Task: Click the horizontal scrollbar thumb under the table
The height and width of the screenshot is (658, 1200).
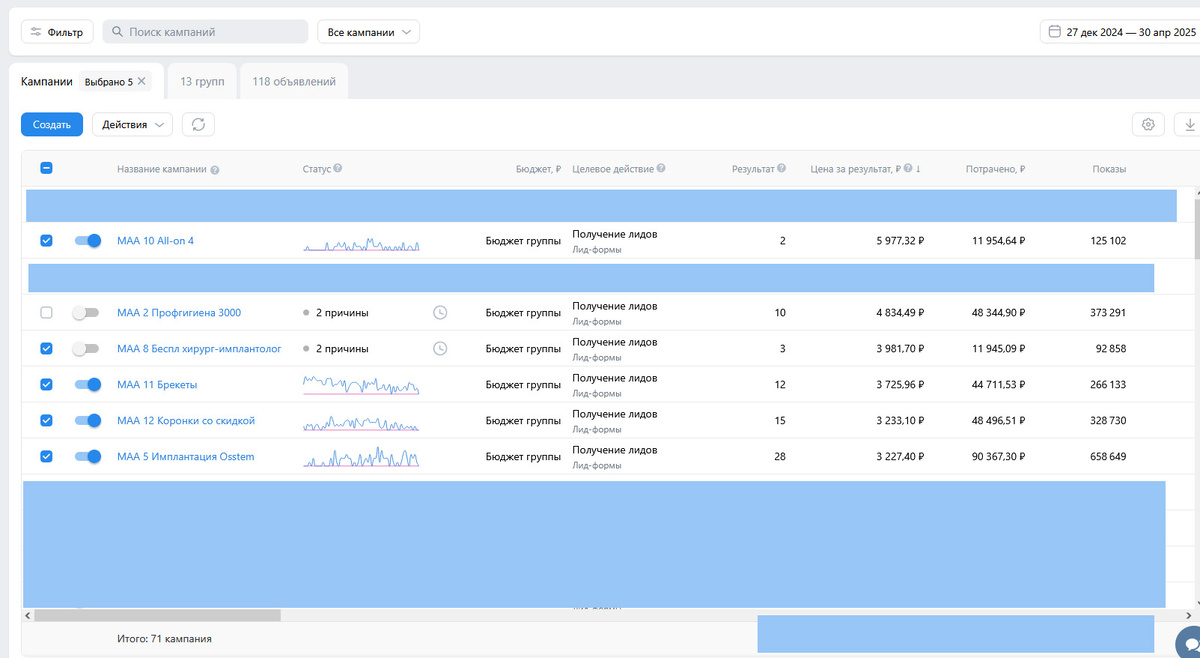Action: click(x=157, y=615)
